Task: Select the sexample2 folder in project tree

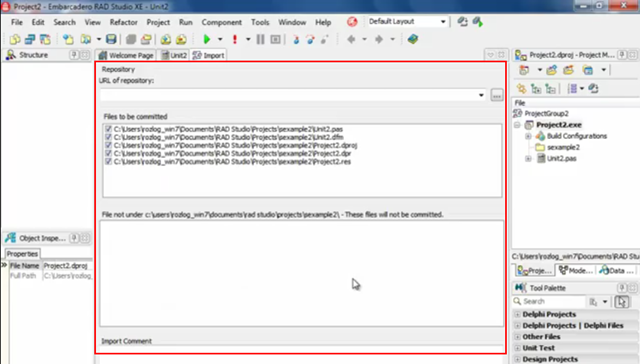Action: [563, 147]
